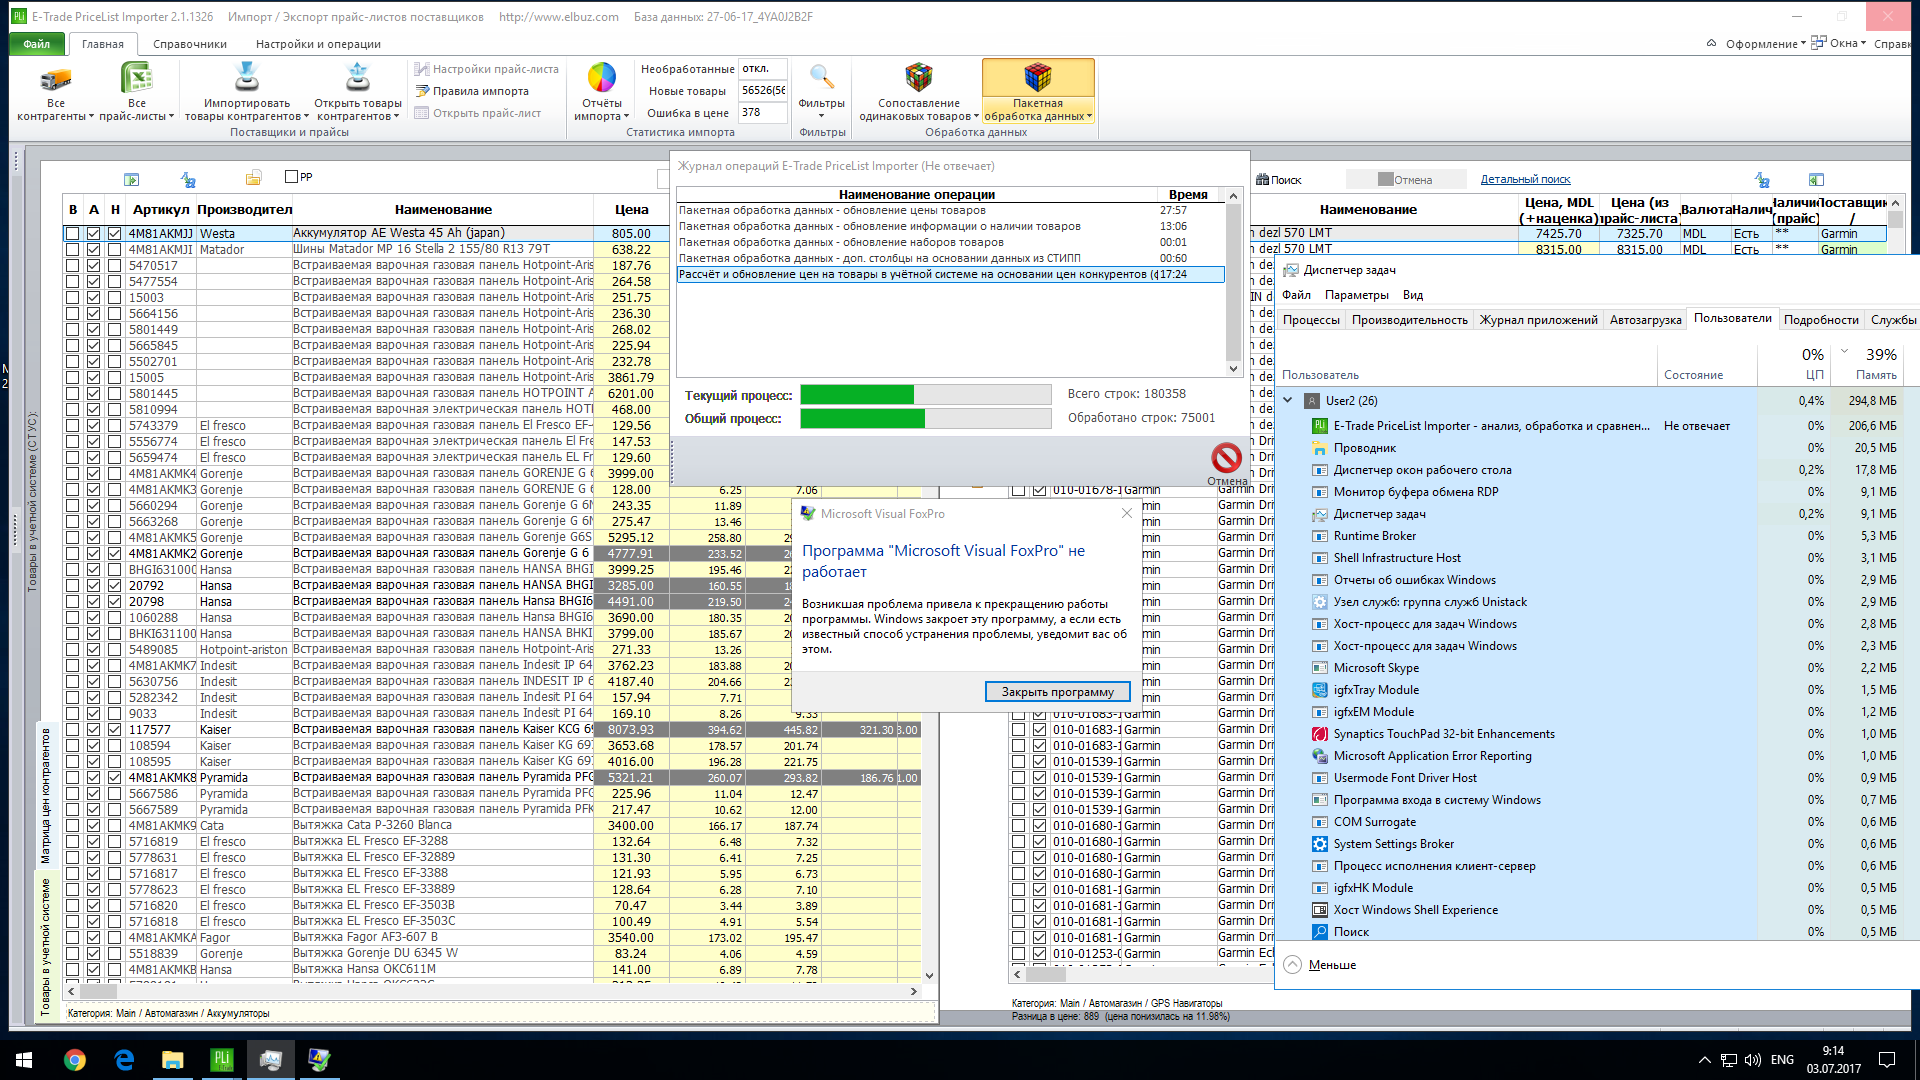Toggle B checkbox for article 5470517
This screenshot has width=1920, height=1080.
pos(72,266)
